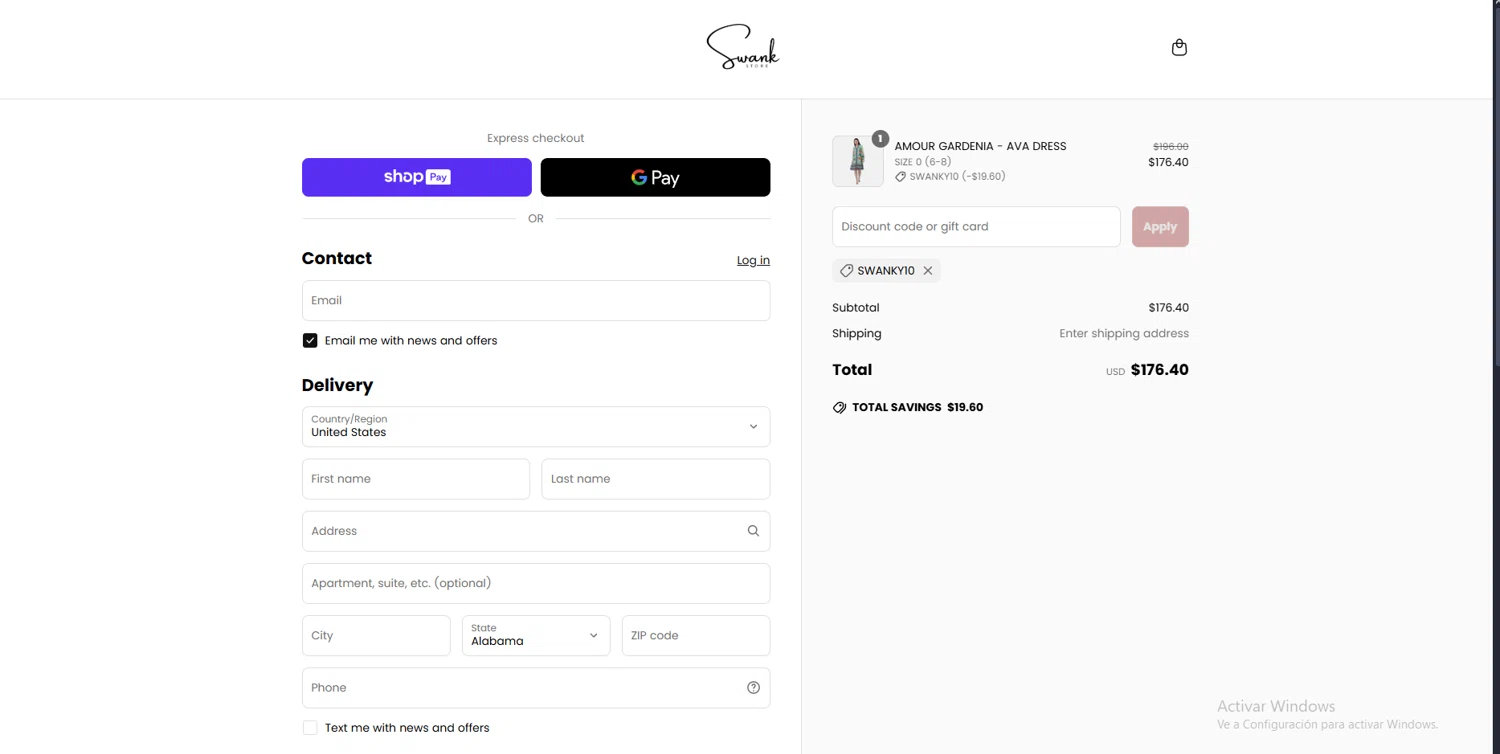Open the shopping bag cart icon
The height and width of the screenshot is (754, 1500).
point(1179,47)
